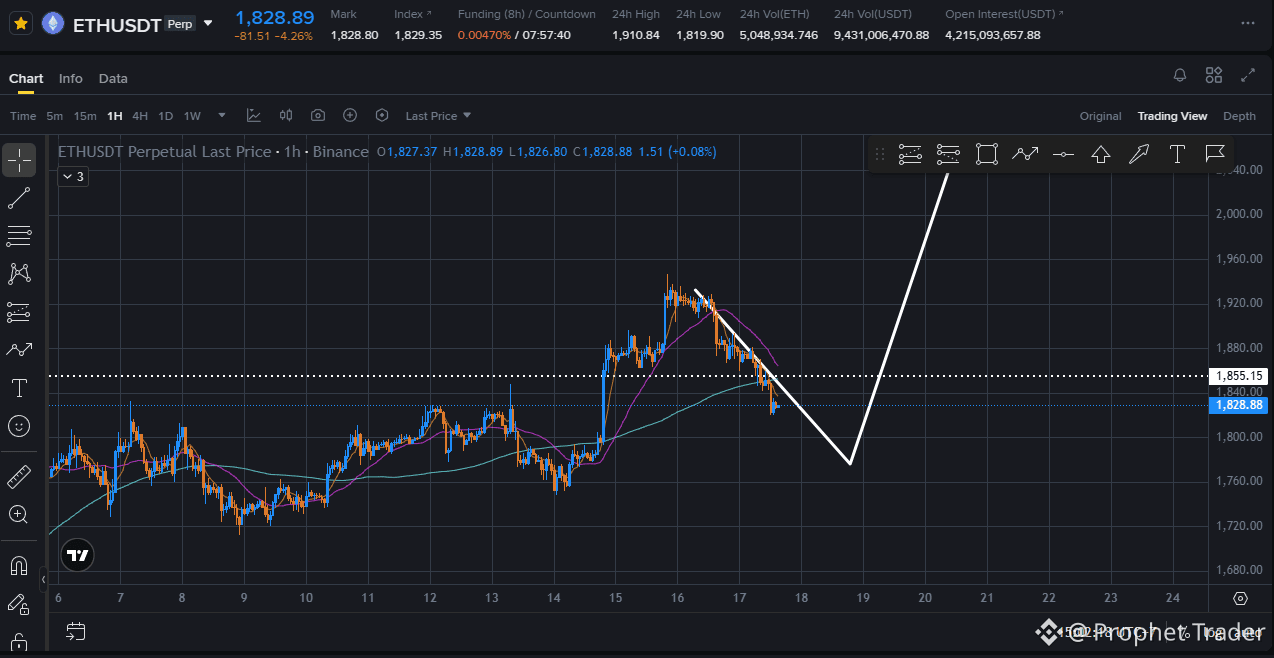The height and width of the screenshot is (658, 1274).
Task: Select the 15m timeframe
Action: [x=85, y=116]
